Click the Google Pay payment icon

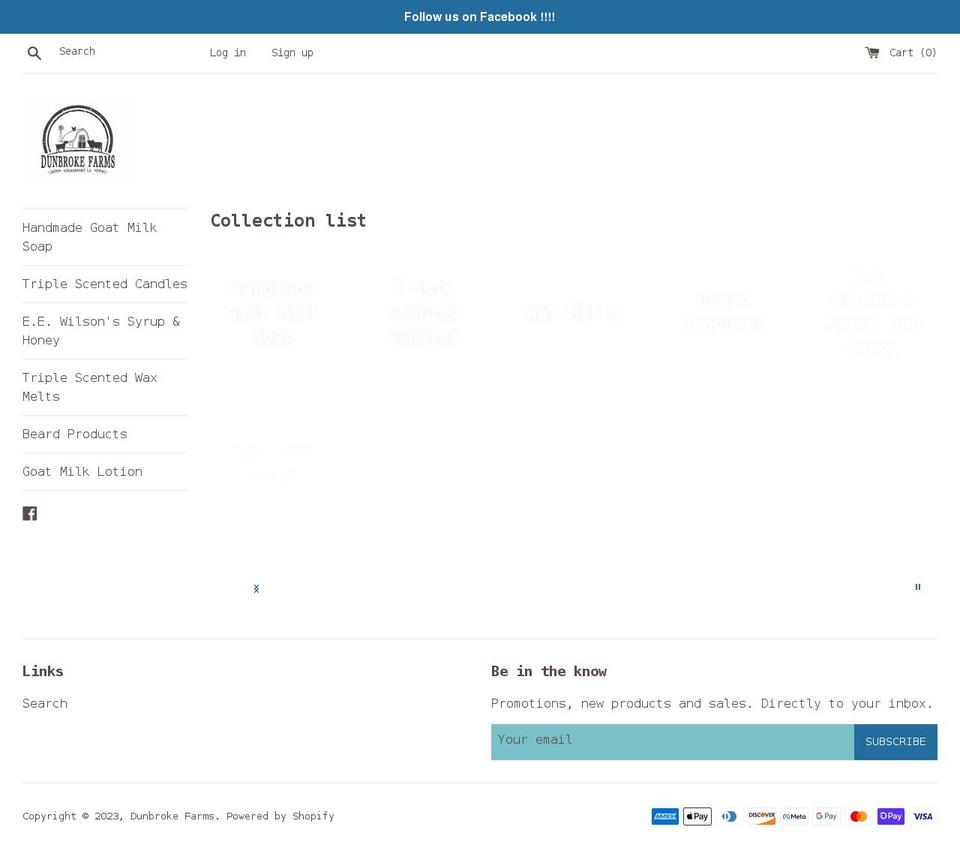(x=826, y=816)
